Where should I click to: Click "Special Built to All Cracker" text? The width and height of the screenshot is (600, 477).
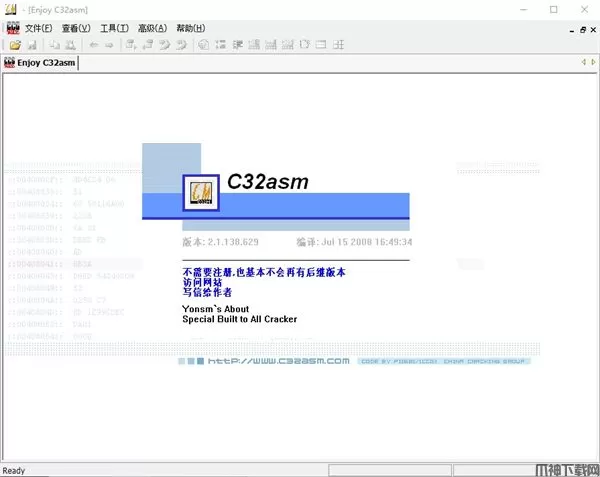(240, 319)
